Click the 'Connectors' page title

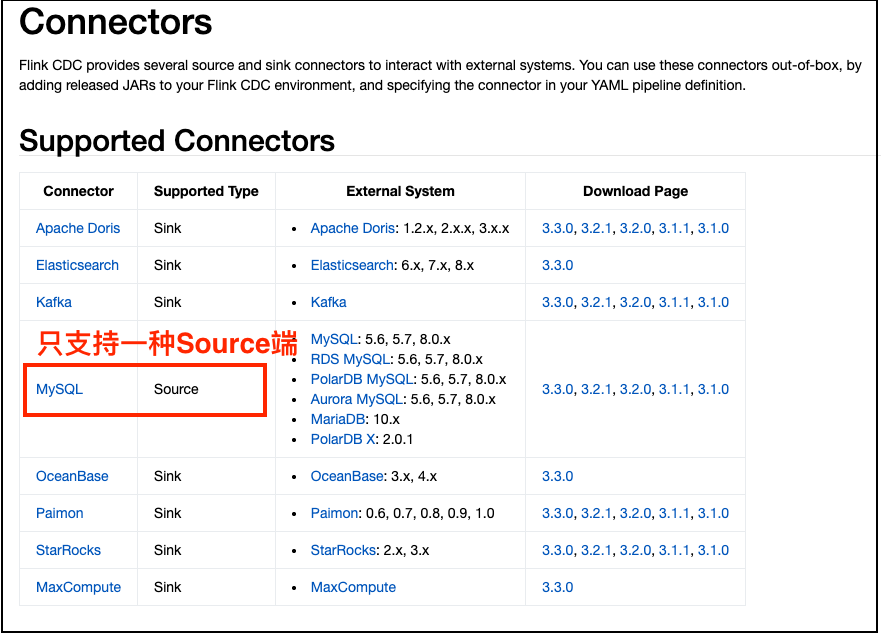[116, 22]
